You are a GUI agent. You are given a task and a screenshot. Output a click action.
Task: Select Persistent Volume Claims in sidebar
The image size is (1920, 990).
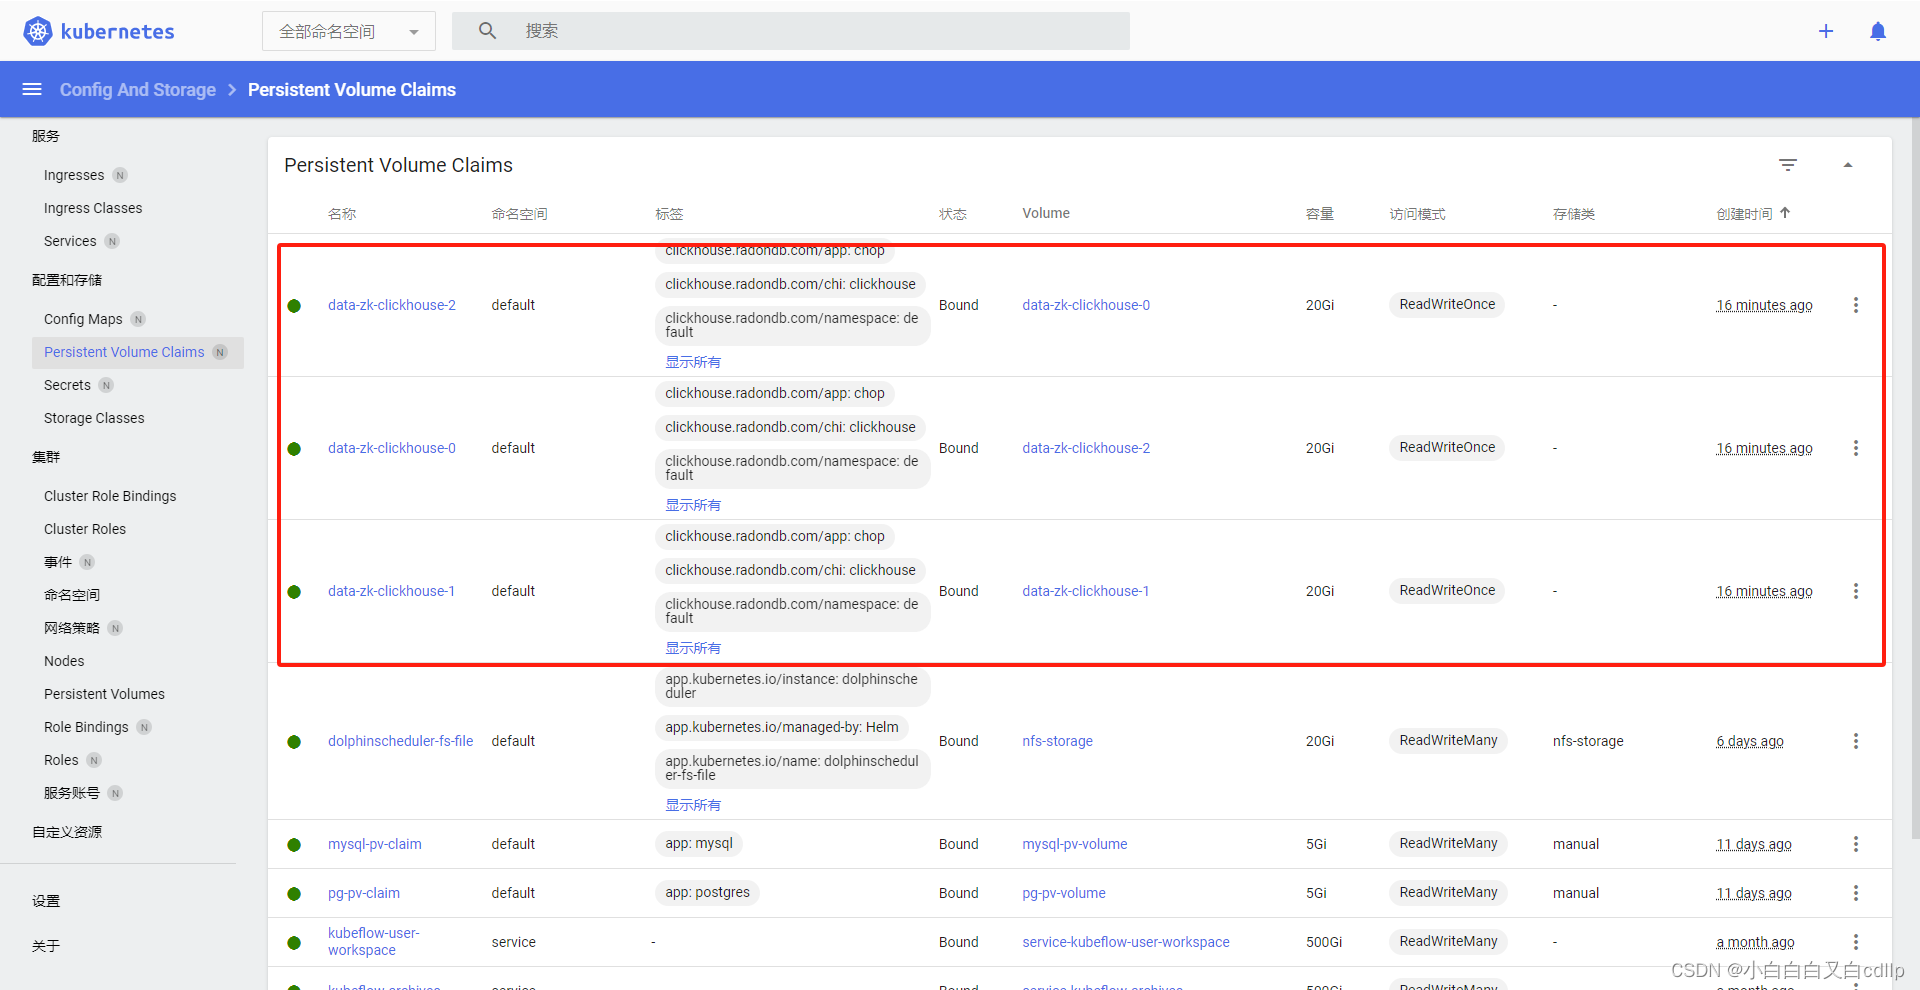point(124,352)
